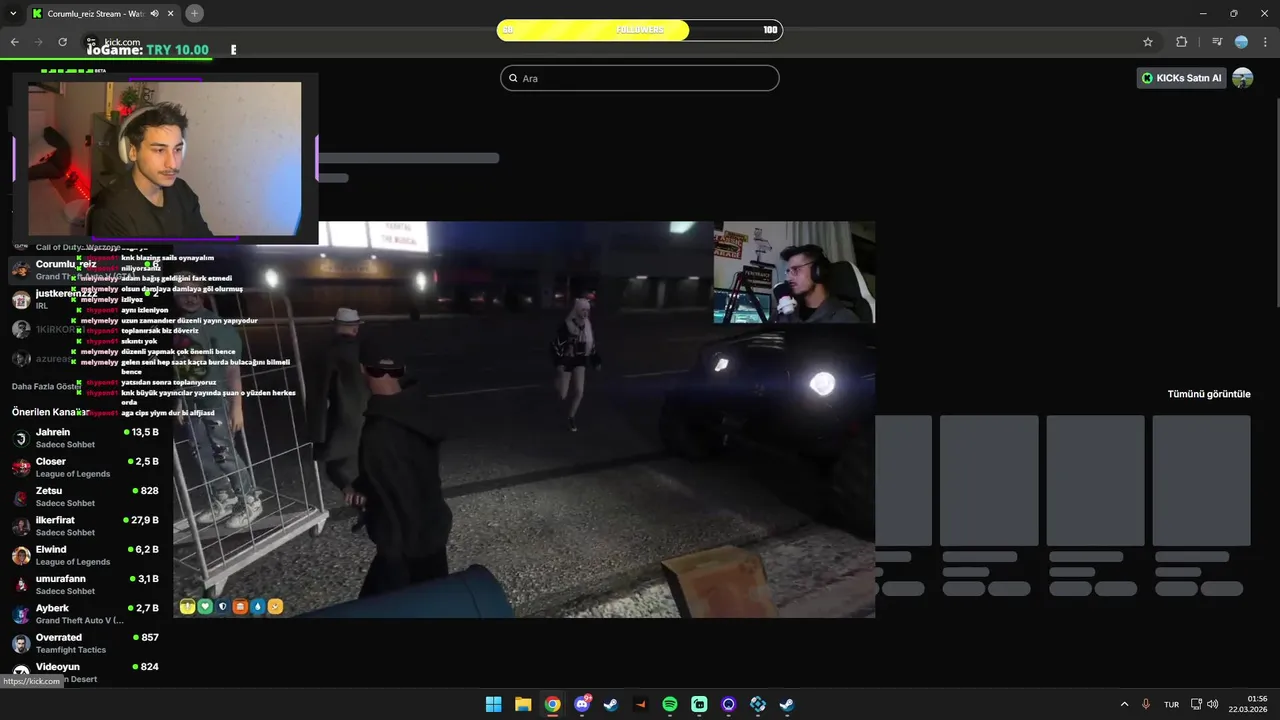Screen dimensions: 1280x720
Task: Open the Zetsu channel in sidebar
Action: [87, 496]
